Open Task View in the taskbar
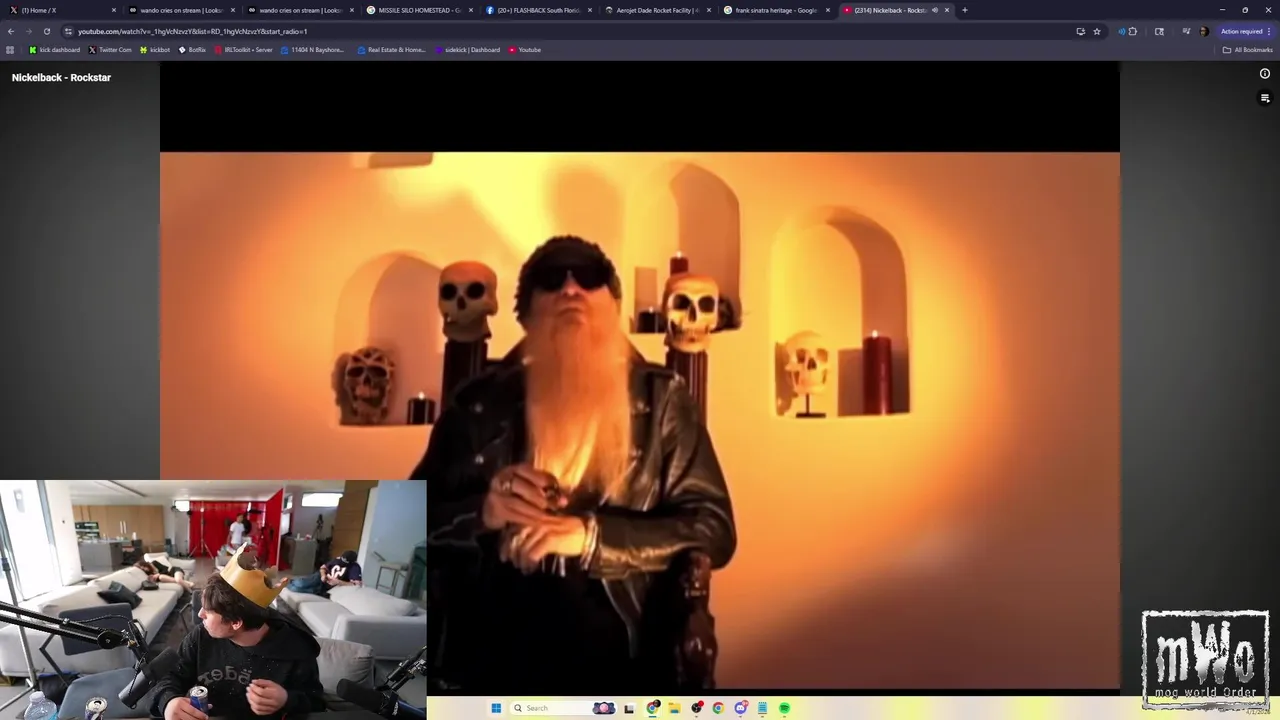The height and width of the screenshot is (720, 1280). point(629,708)
